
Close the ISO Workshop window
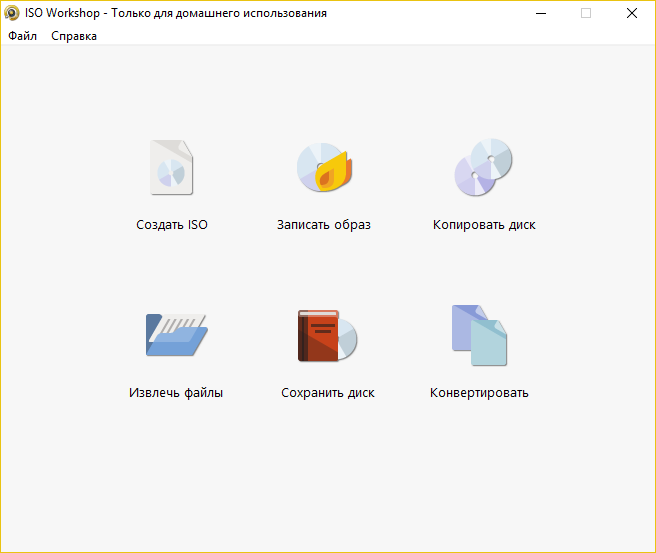point(632,13)
